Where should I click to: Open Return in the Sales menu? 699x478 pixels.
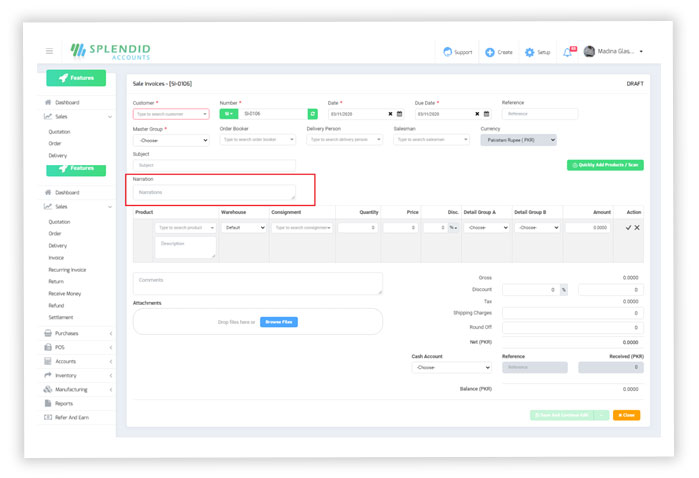pos(56,281)
